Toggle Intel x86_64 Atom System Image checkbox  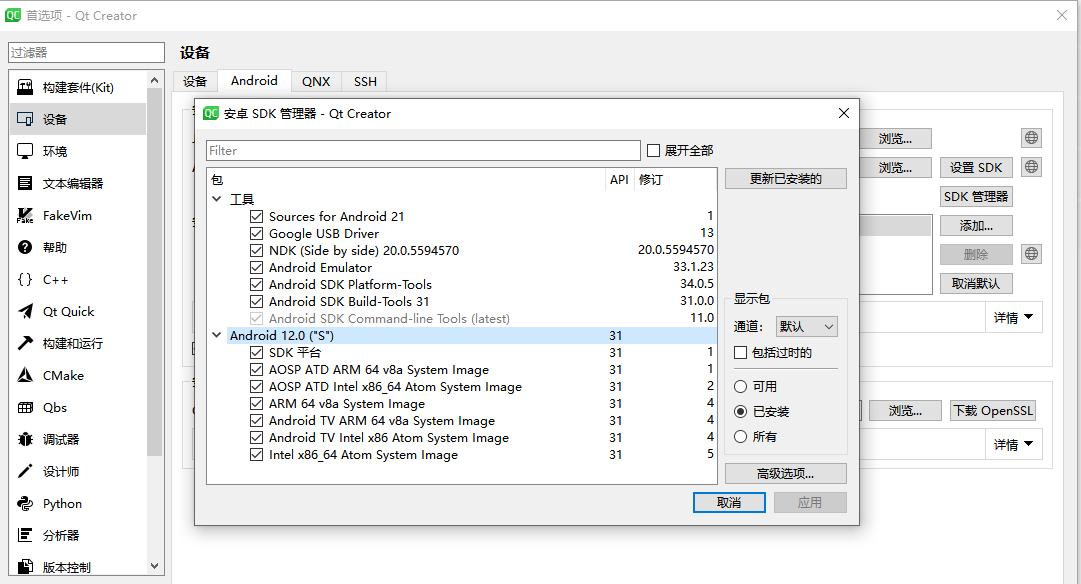point(256,454)
